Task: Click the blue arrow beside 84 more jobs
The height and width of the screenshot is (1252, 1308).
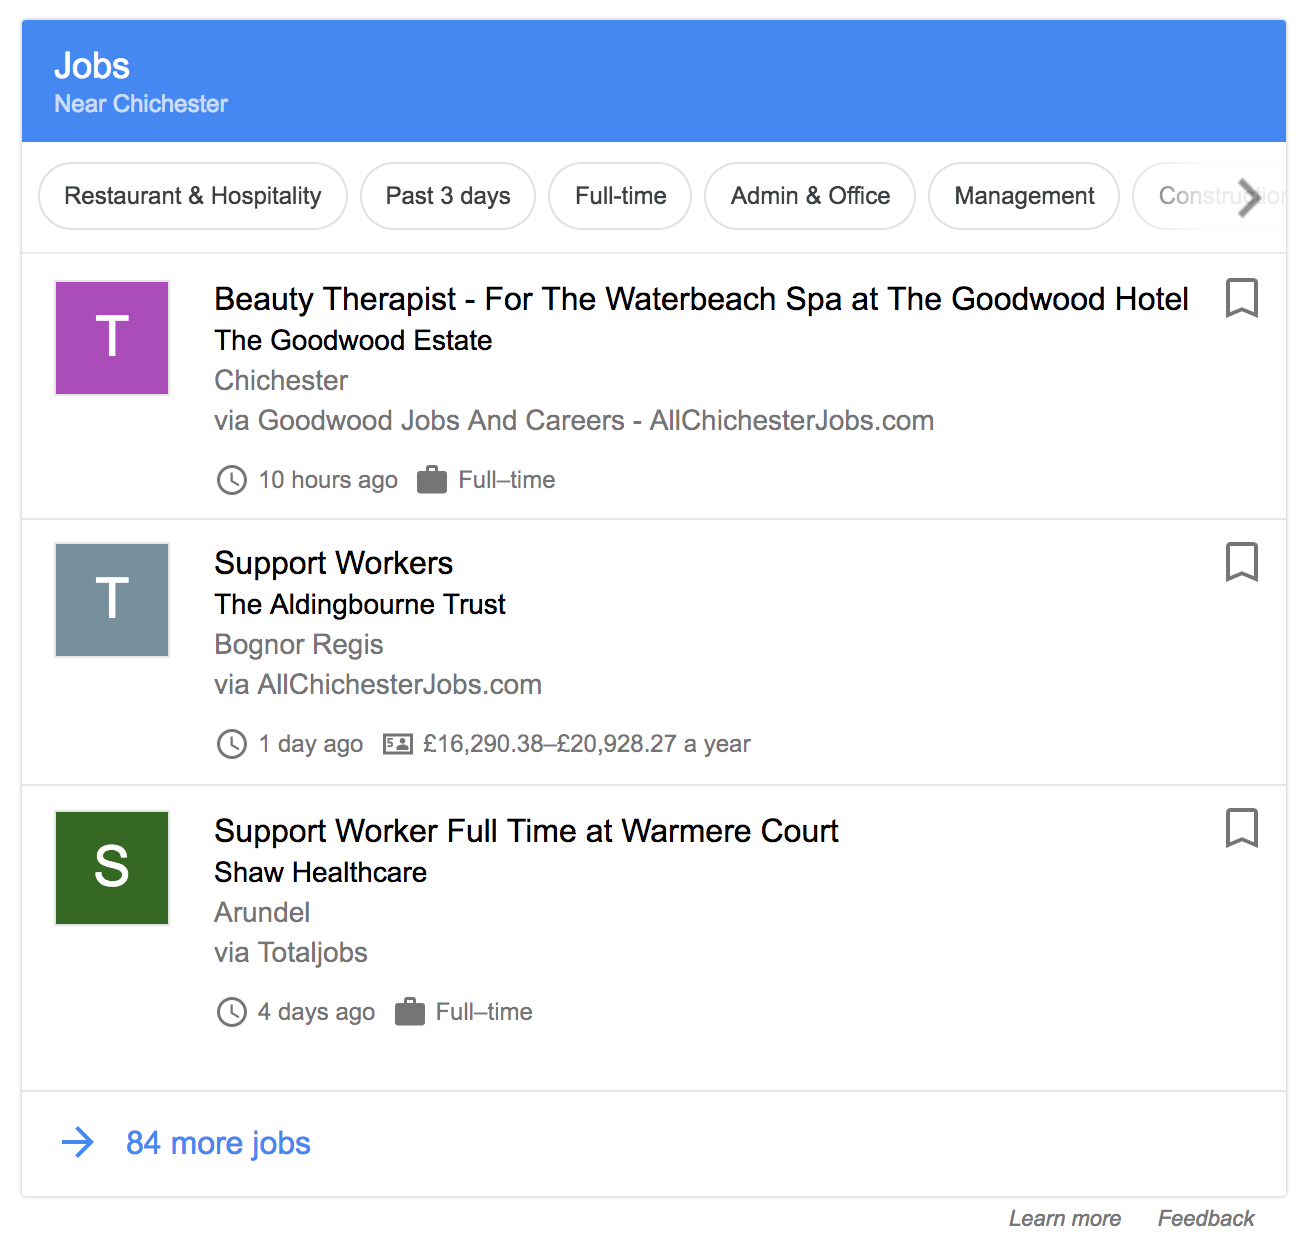Action: click(x=78, y=1142)
